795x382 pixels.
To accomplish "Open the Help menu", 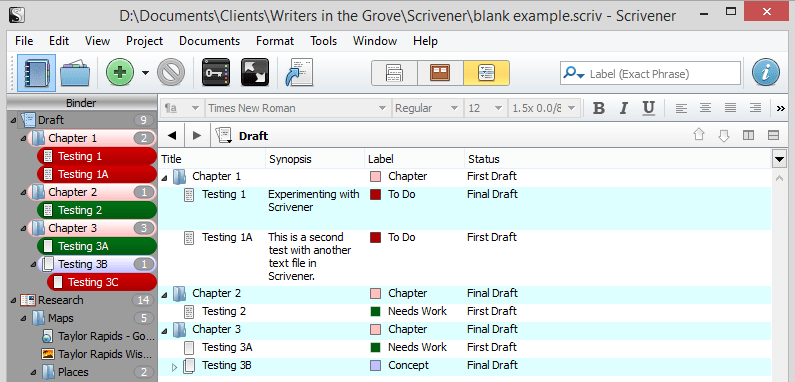I will [425, 41].
